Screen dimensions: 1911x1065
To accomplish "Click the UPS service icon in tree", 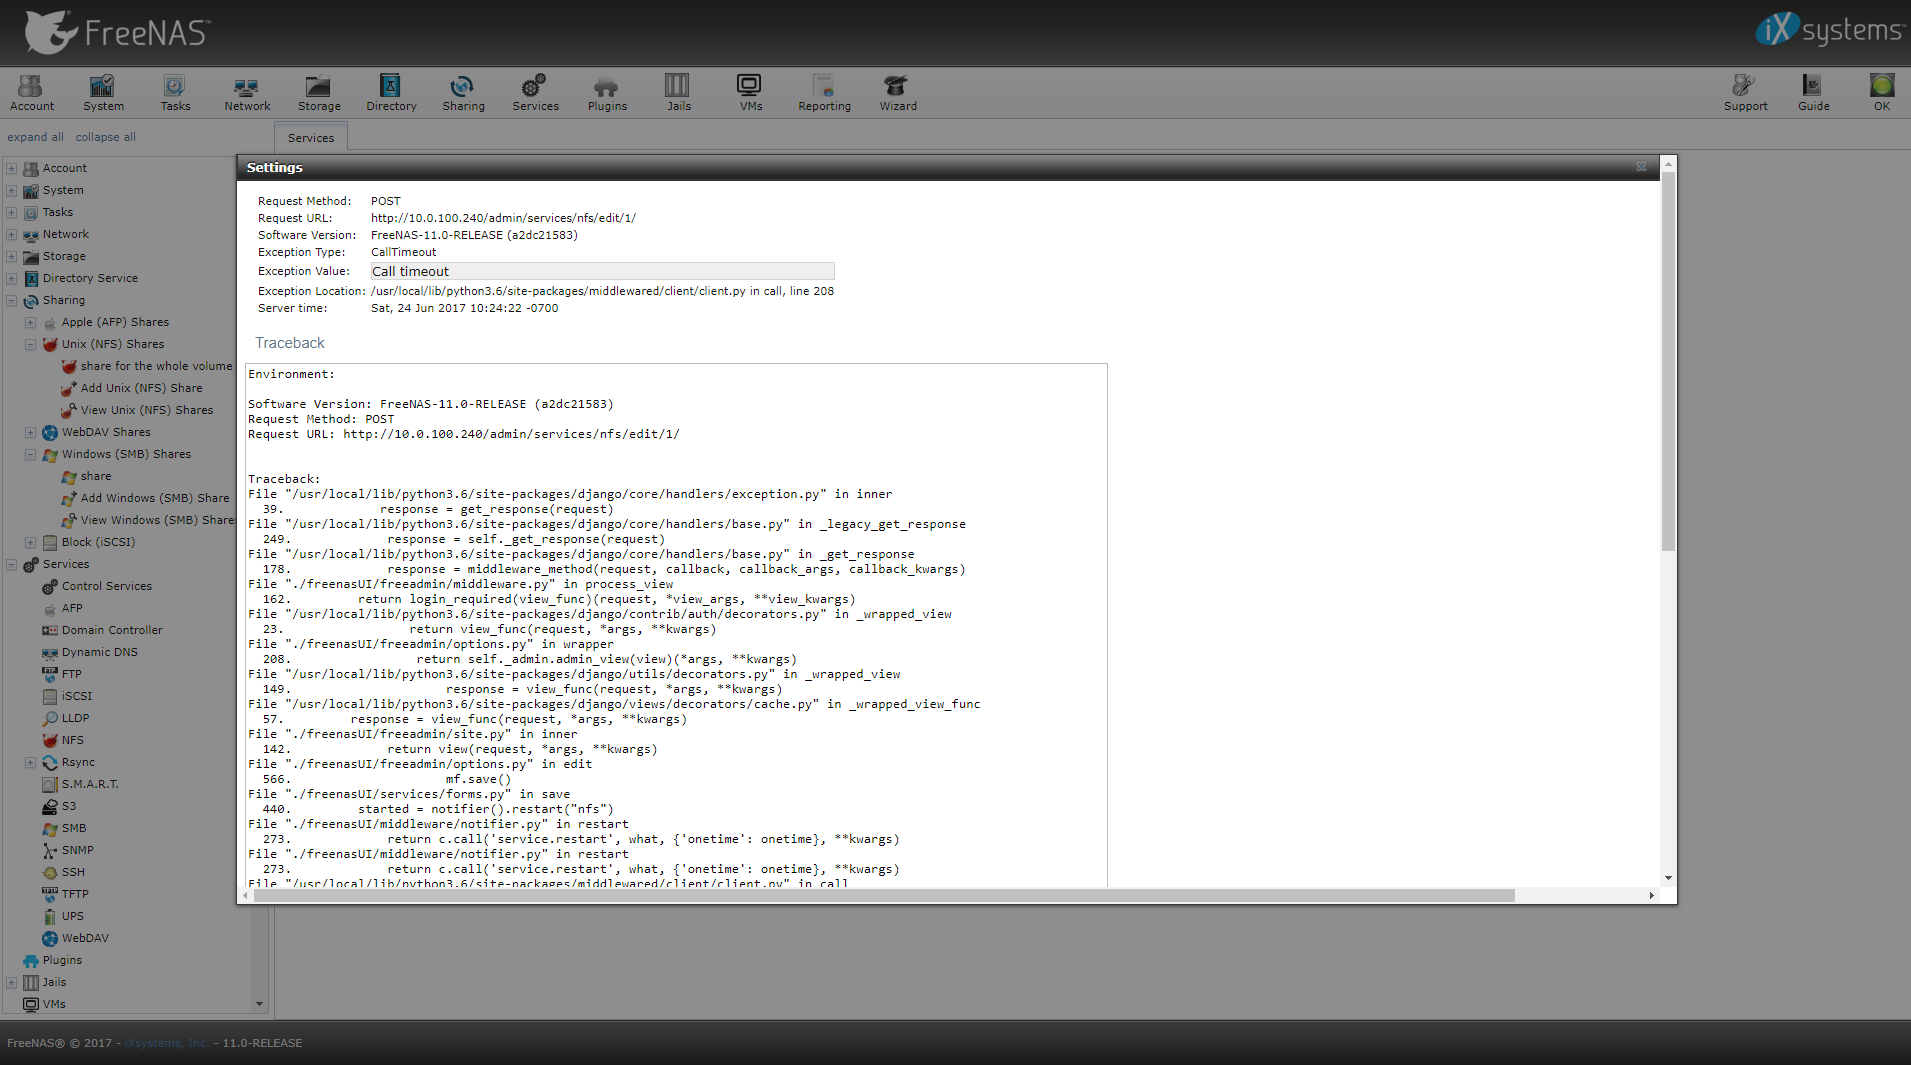I will click(x=50, y=916).
